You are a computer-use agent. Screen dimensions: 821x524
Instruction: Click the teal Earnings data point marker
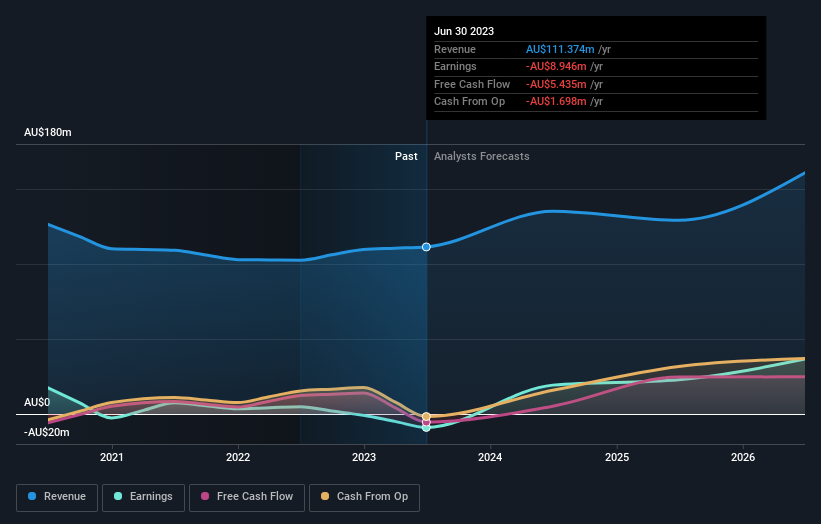(426, 428)
